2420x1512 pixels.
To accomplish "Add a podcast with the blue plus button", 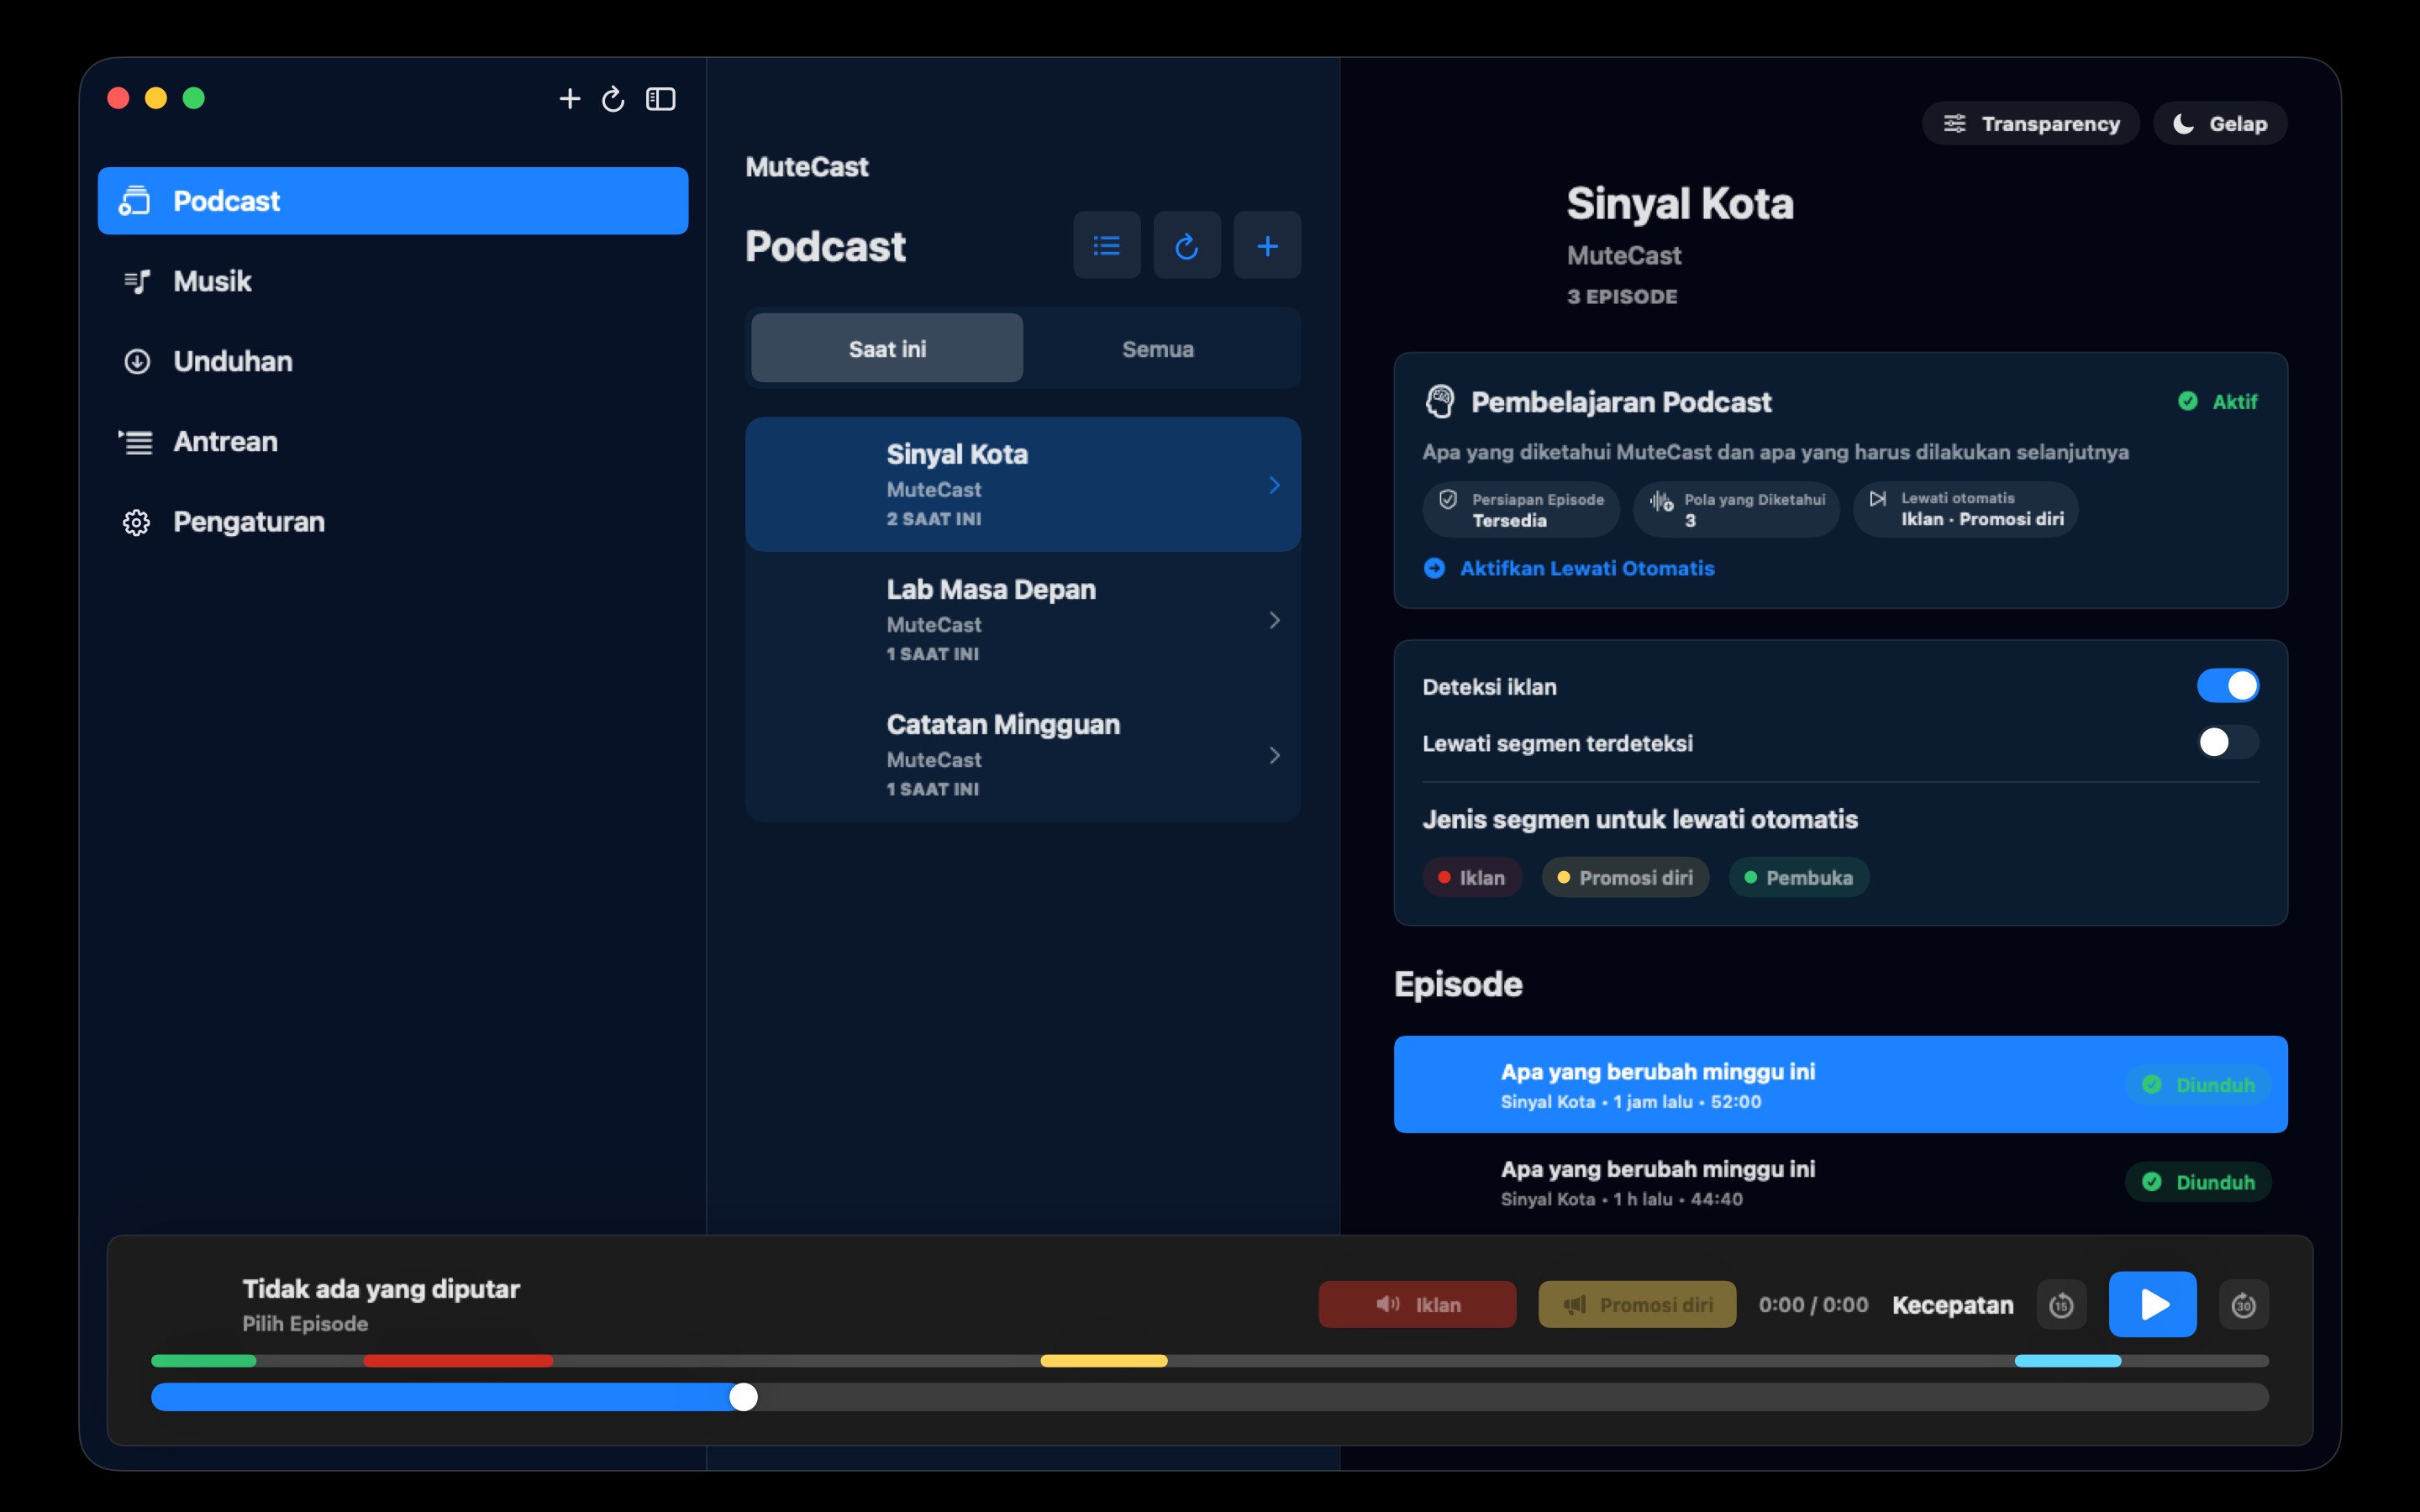I will pos(1267,245).
